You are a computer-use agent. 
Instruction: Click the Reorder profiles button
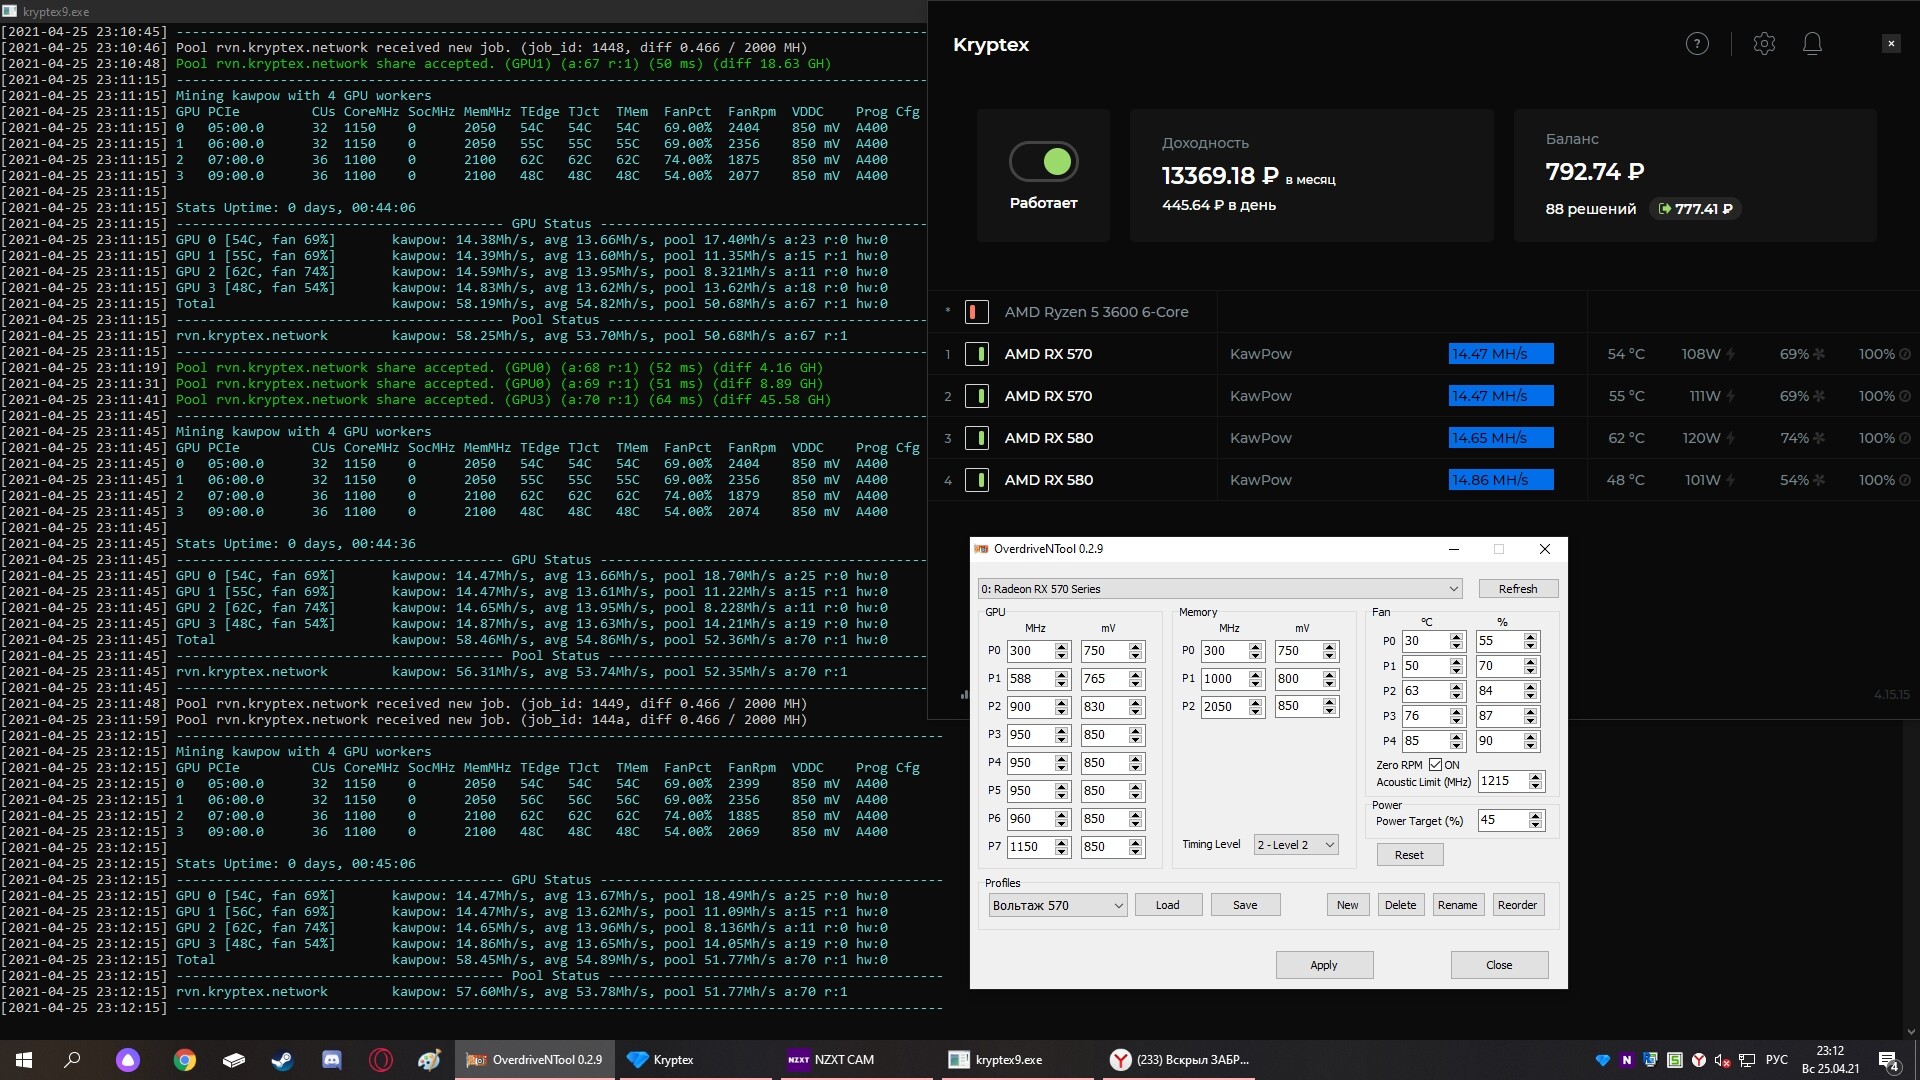click(1517, 905)
